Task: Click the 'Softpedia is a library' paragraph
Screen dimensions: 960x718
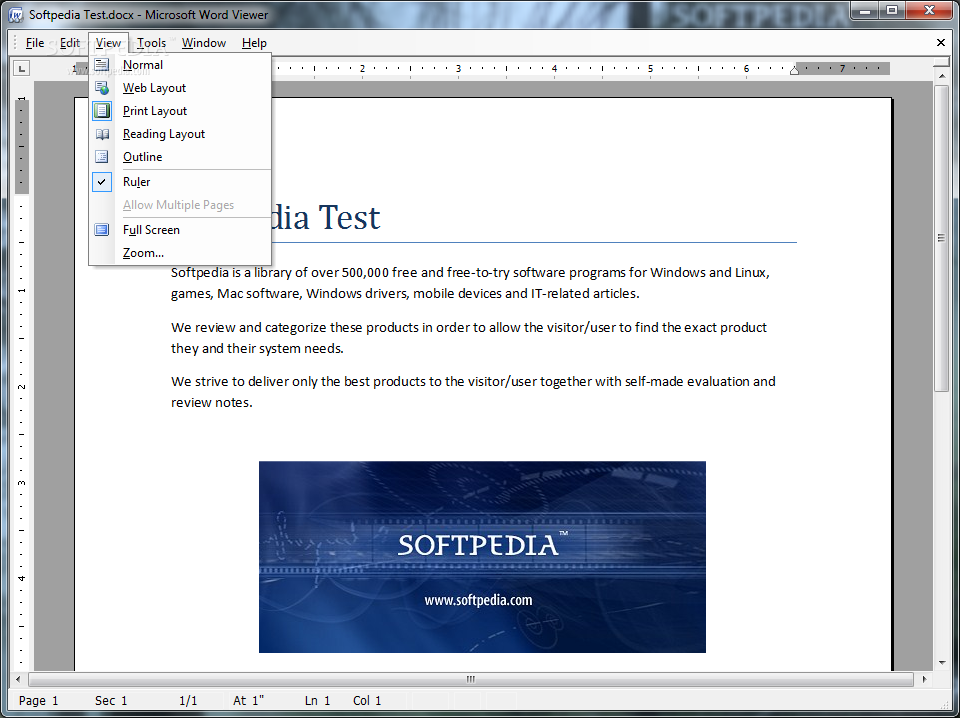Action: (470, 283)
